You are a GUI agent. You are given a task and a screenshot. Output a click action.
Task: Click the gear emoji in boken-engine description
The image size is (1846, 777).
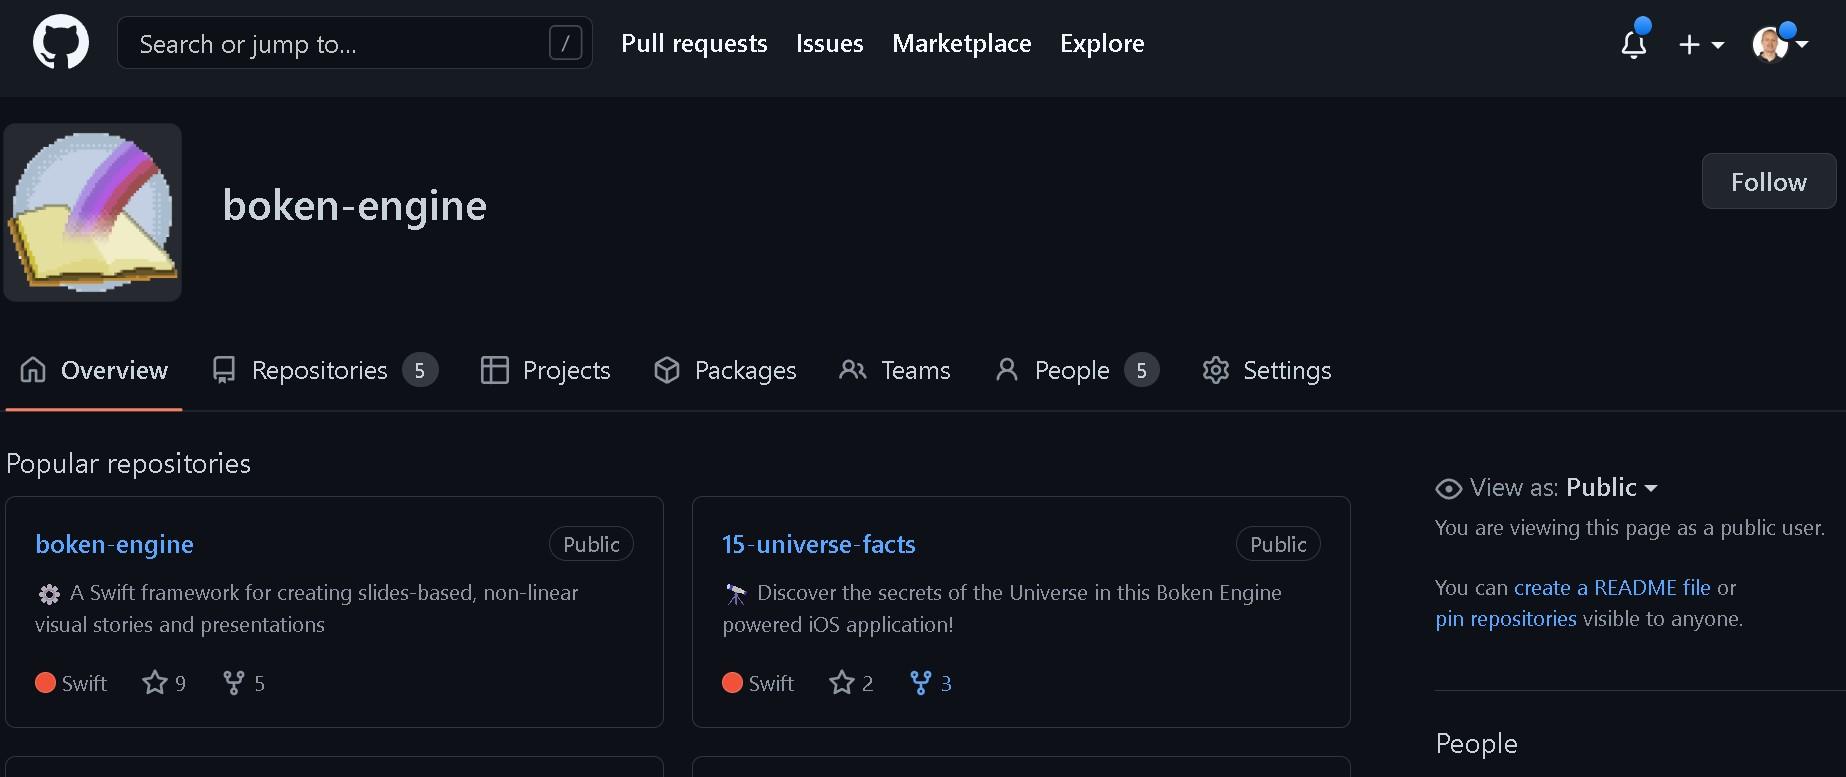click(48, 594)
